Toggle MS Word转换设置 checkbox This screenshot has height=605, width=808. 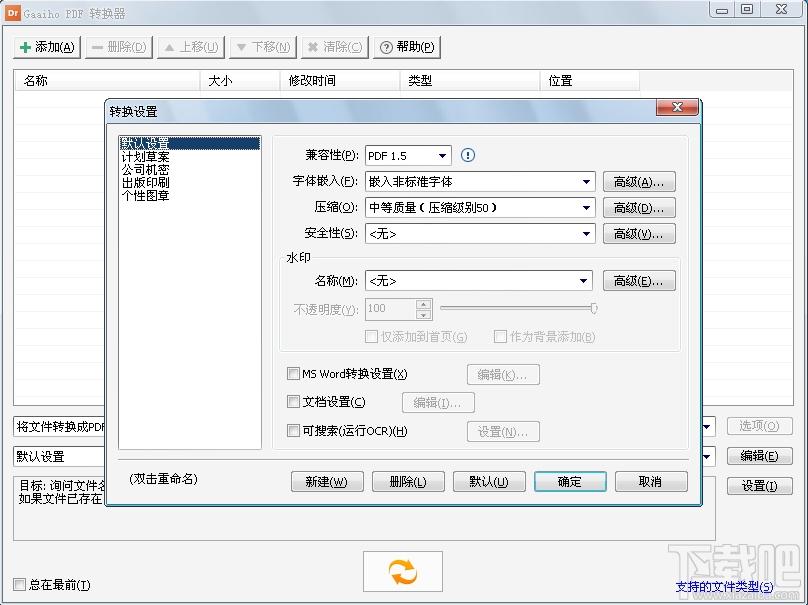click(293, 373)
